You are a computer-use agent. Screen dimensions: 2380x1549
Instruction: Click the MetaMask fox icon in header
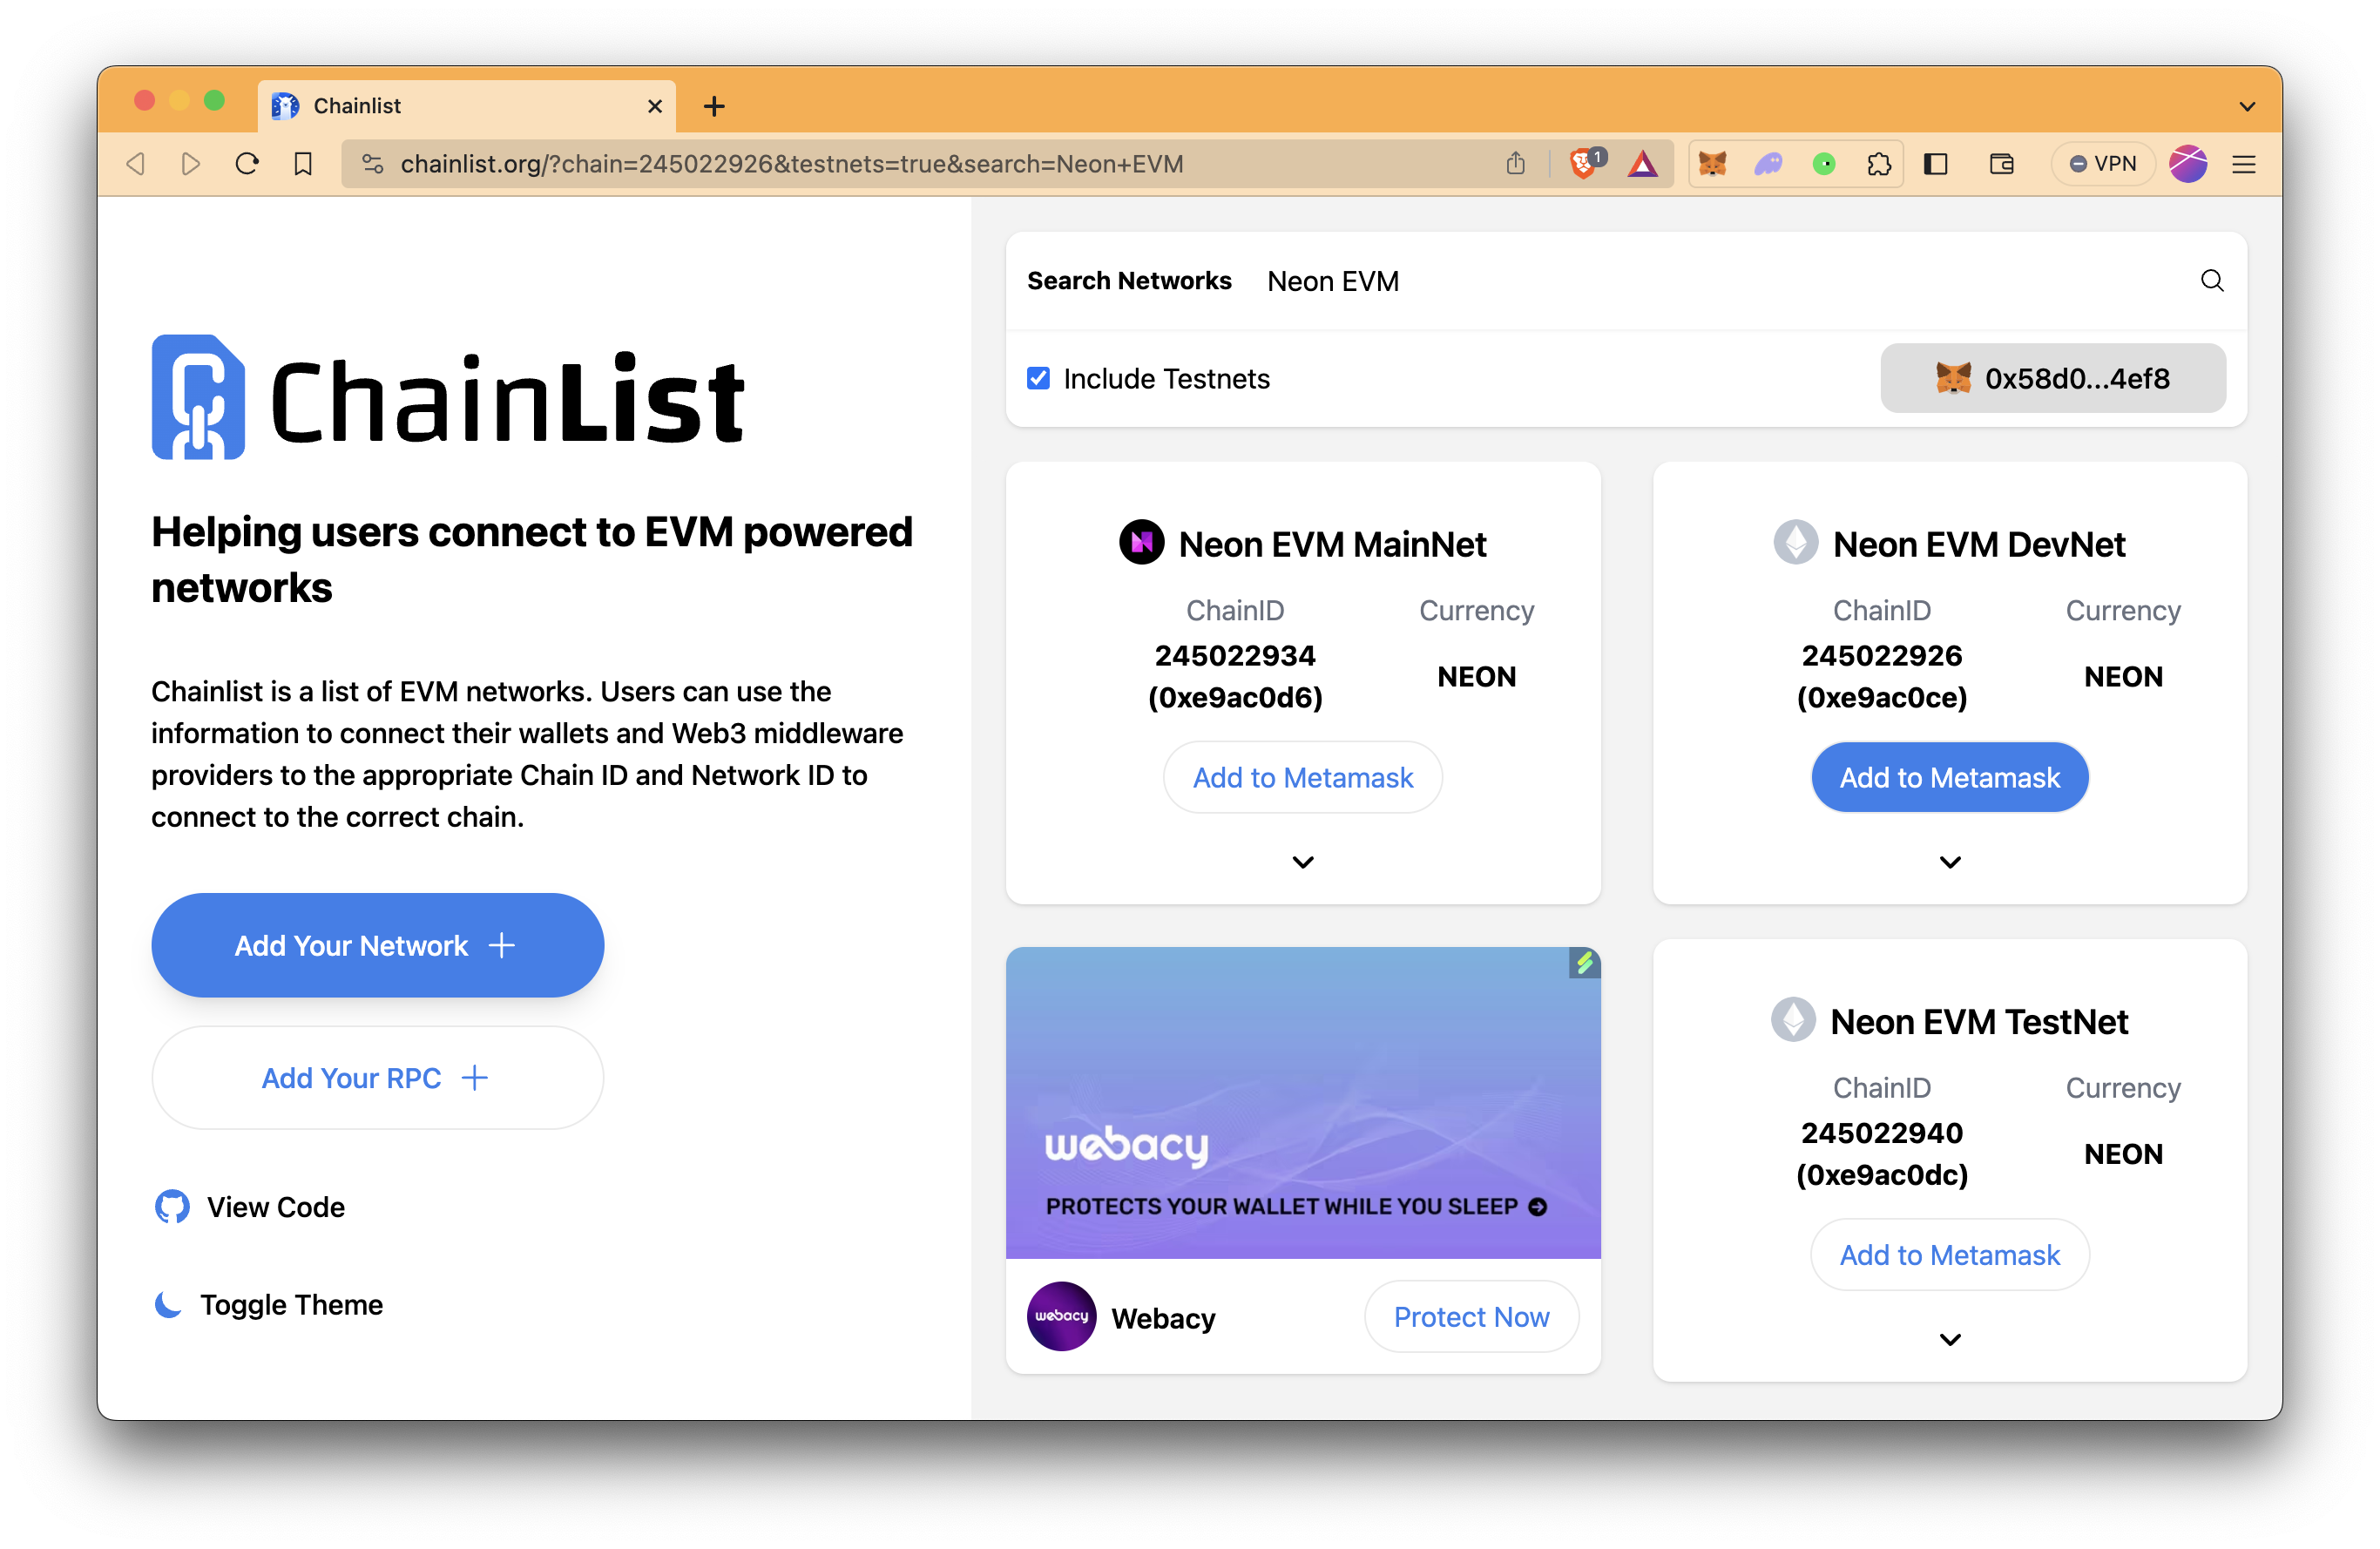click(1712, 165)
